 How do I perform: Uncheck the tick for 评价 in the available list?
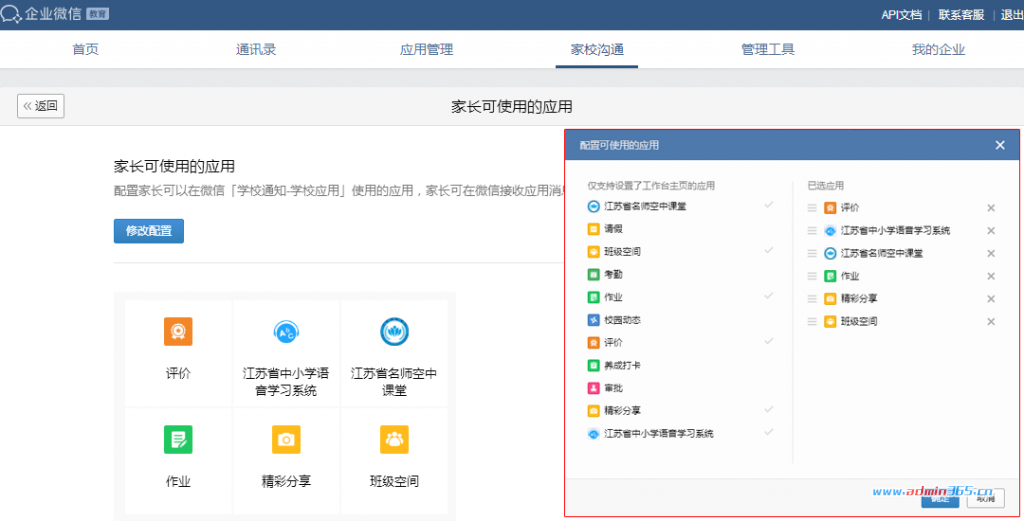(769, 341)
